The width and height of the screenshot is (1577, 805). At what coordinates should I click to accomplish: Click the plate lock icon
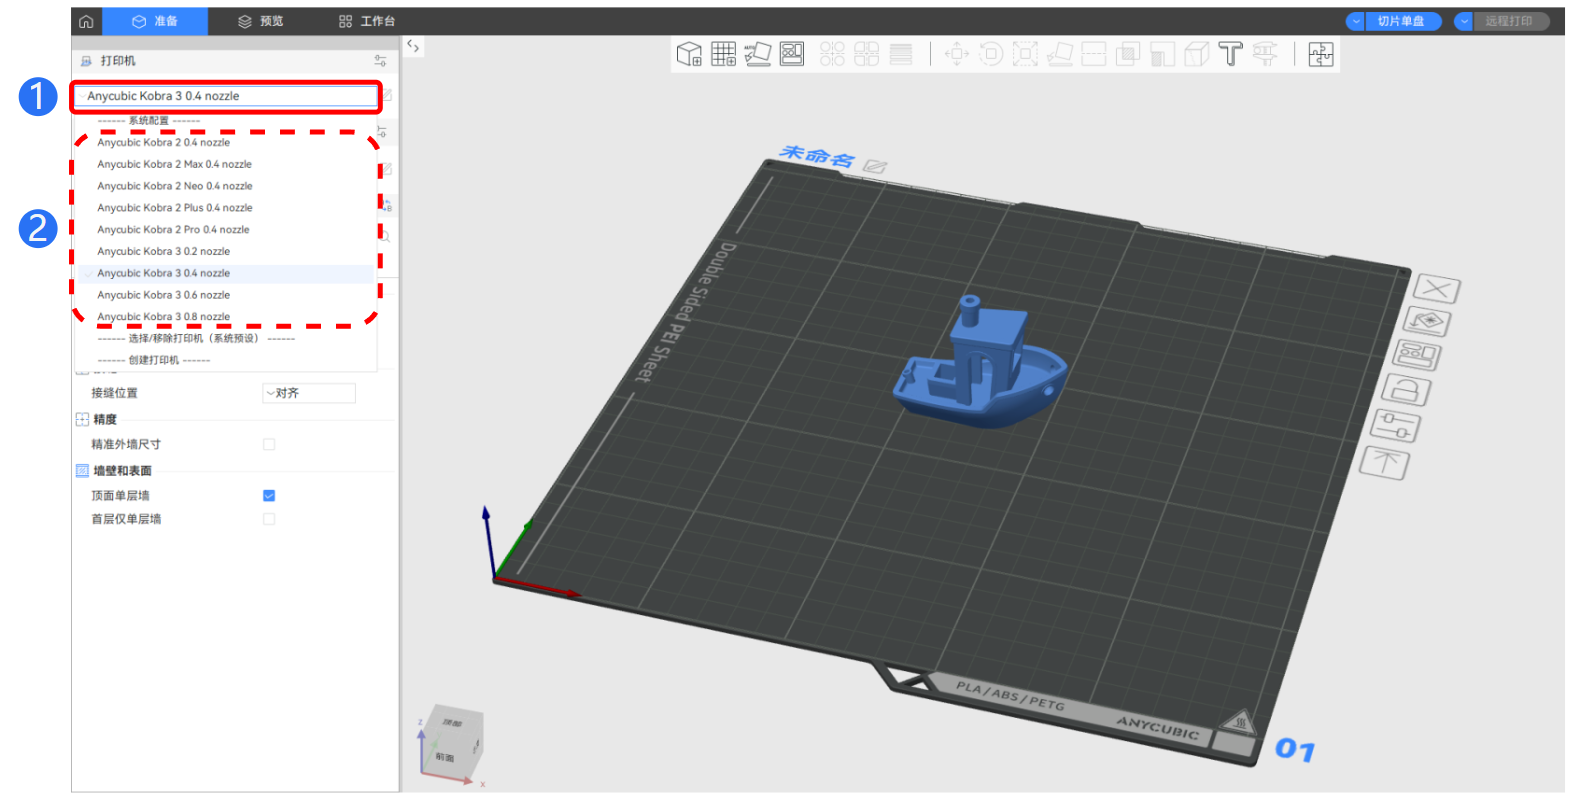(x=1407, y=390)
